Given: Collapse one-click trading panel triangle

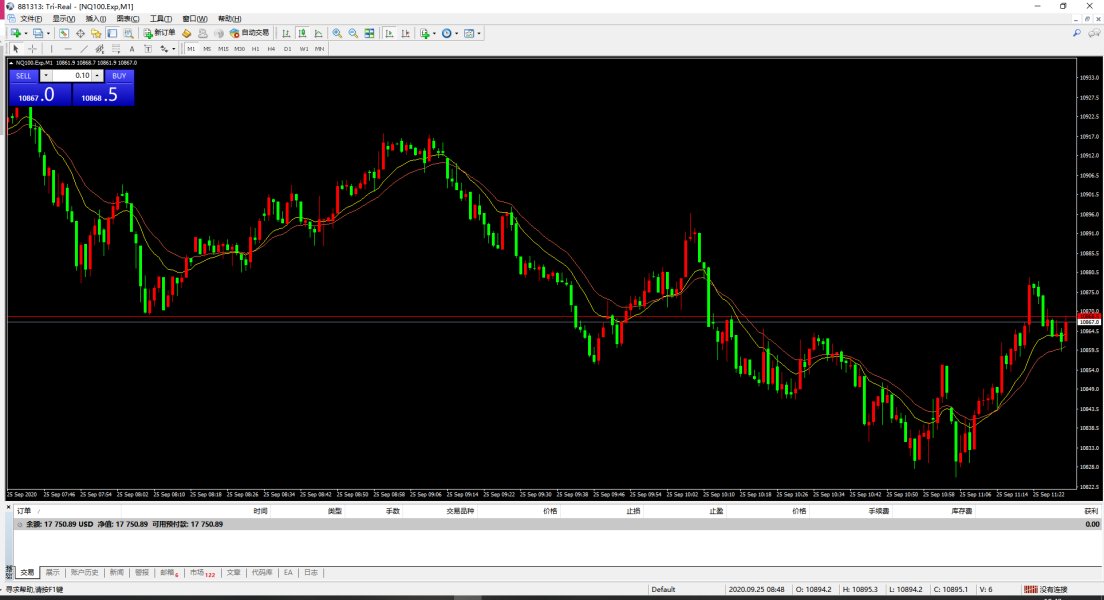Looking at the screenshot, I should tap(11, 63).
